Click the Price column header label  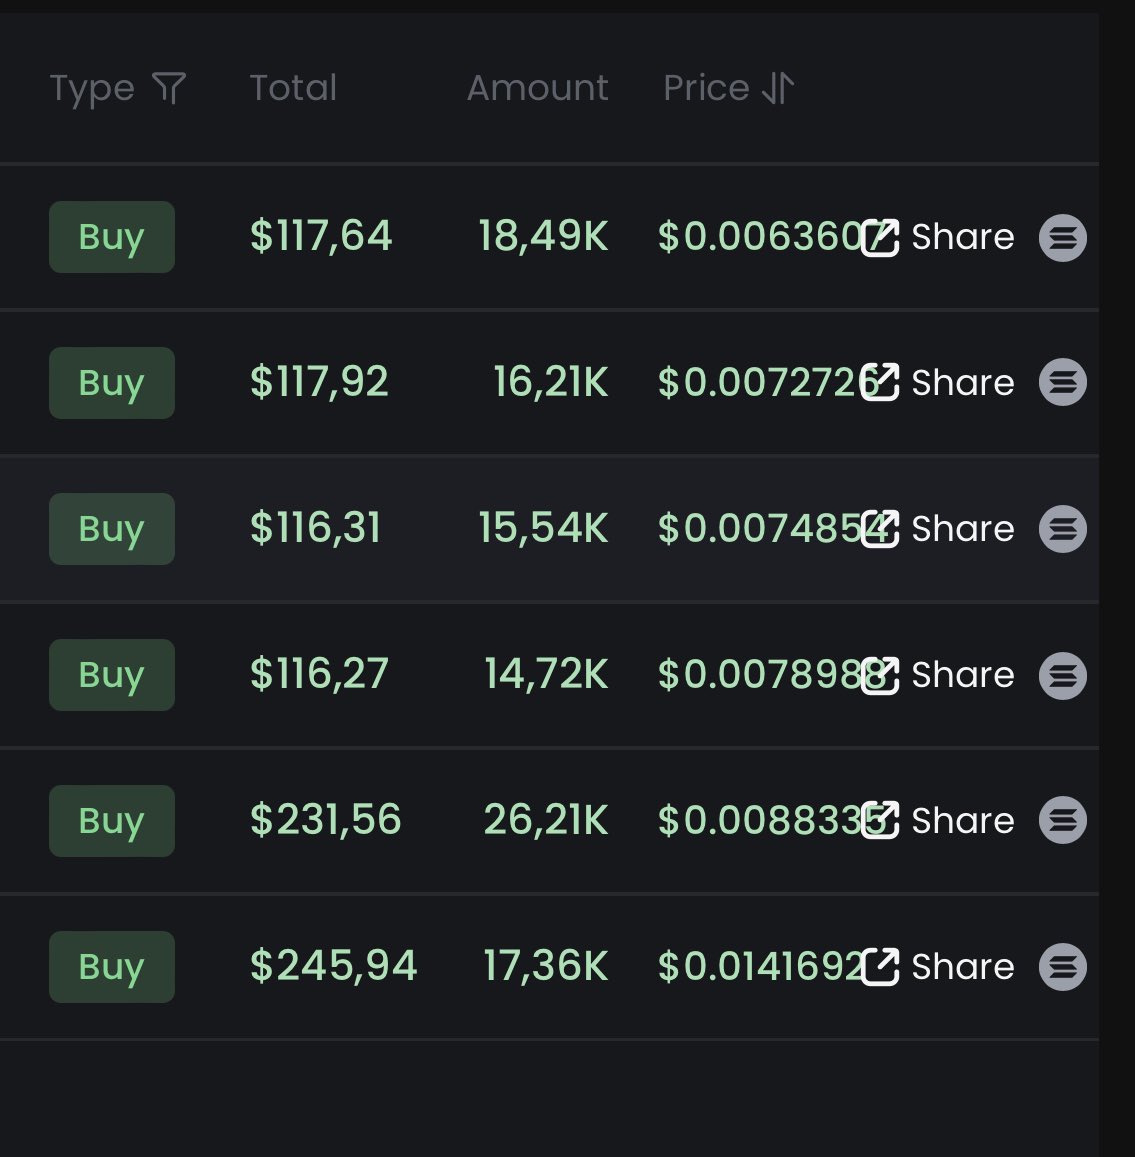pyautogui.click(x=706, y=88)
